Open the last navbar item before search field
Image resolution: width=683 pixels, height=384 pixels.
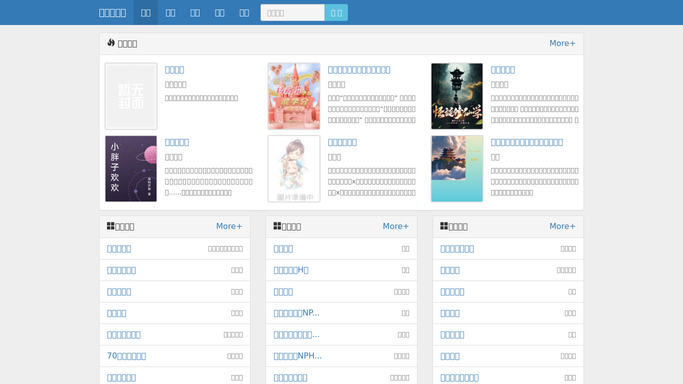[244, 13]
